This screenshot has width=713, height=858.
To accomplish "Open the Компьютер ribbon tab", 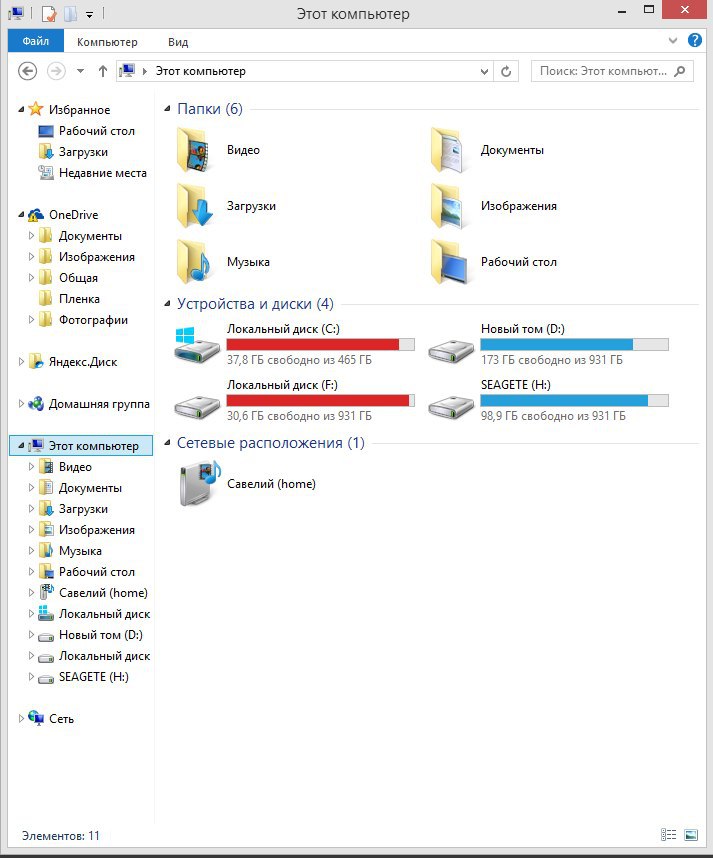I will (107, 42).
